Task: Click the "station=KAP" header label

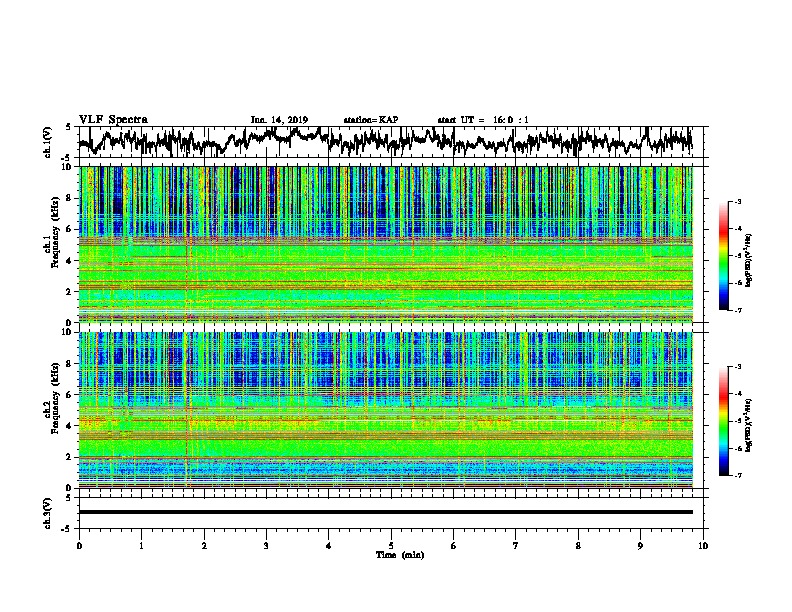Action: [x=371, y=120]
